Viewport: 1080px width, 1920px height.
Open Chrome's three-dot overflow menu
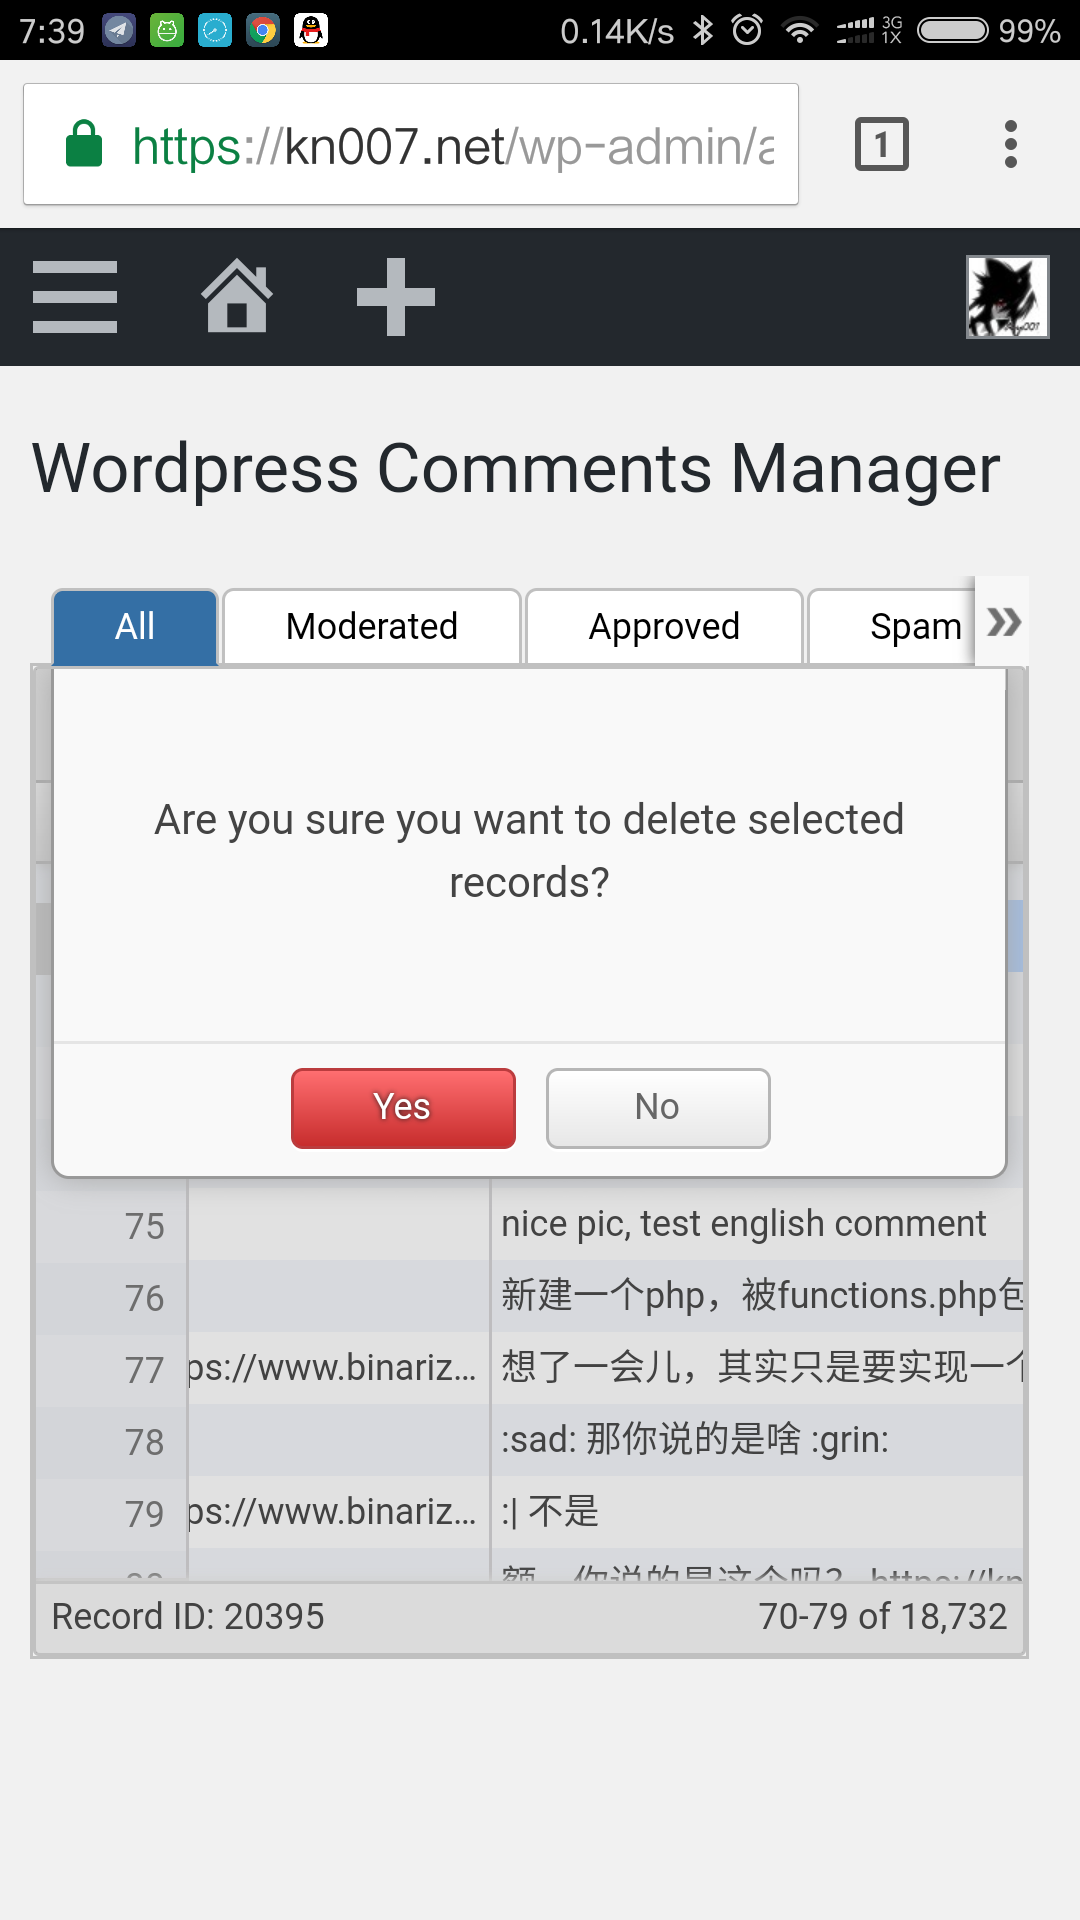1011,144
